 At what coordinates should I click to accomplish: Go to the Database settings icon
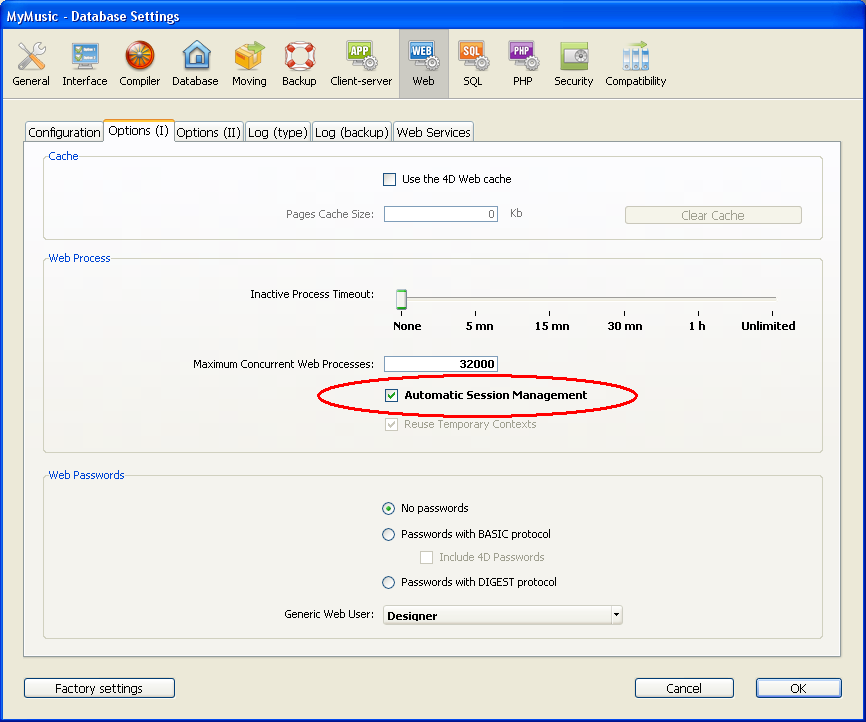click(195, 64)
